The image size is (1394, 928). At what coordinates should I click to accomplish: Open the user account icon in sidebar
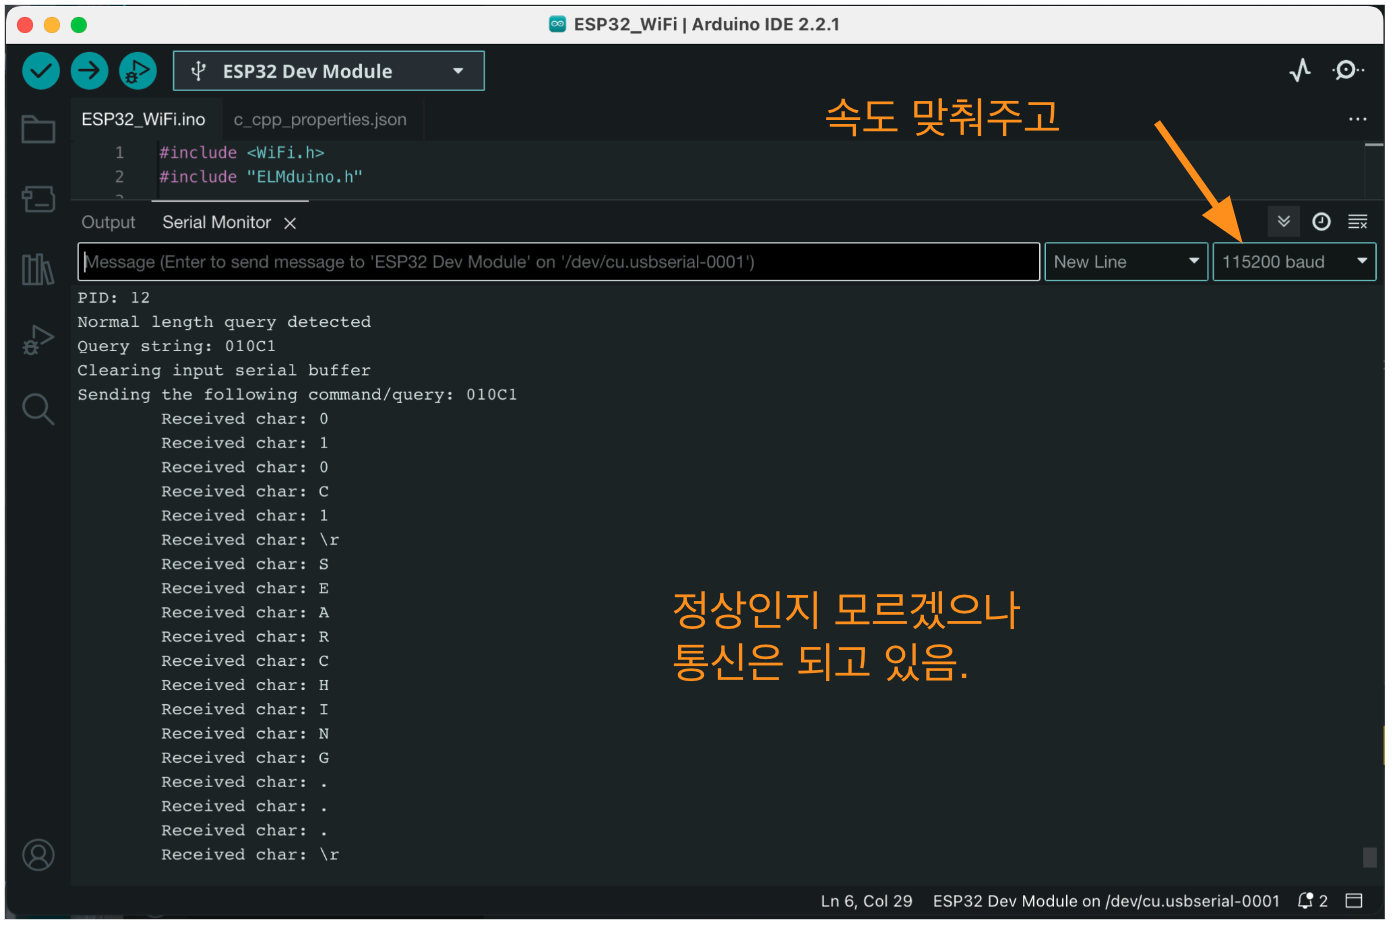[38, 855]
